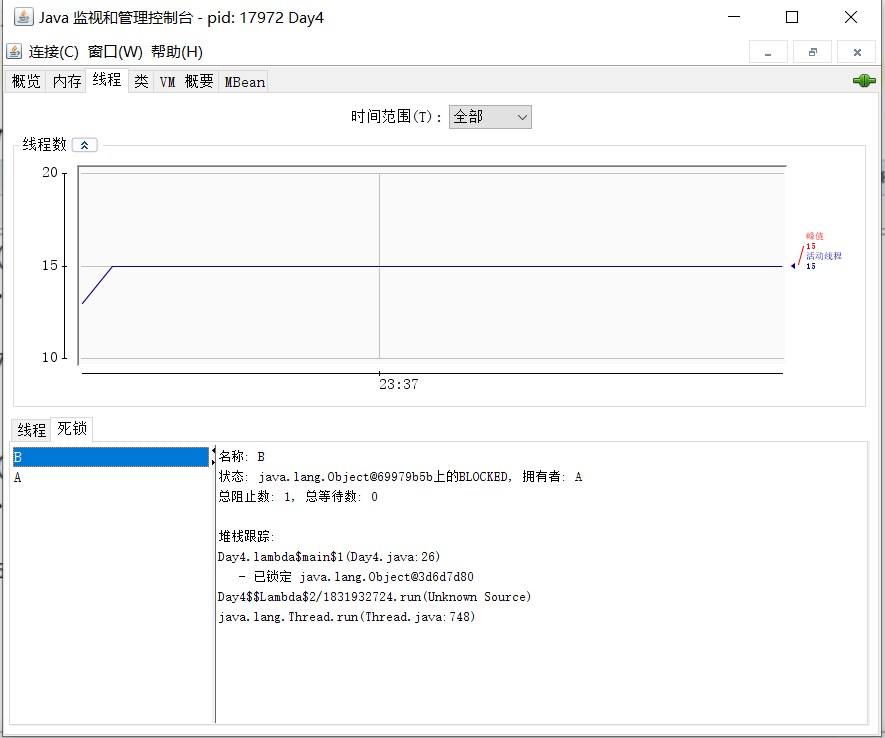Select thread B in the deadlock list

[111, 457]
